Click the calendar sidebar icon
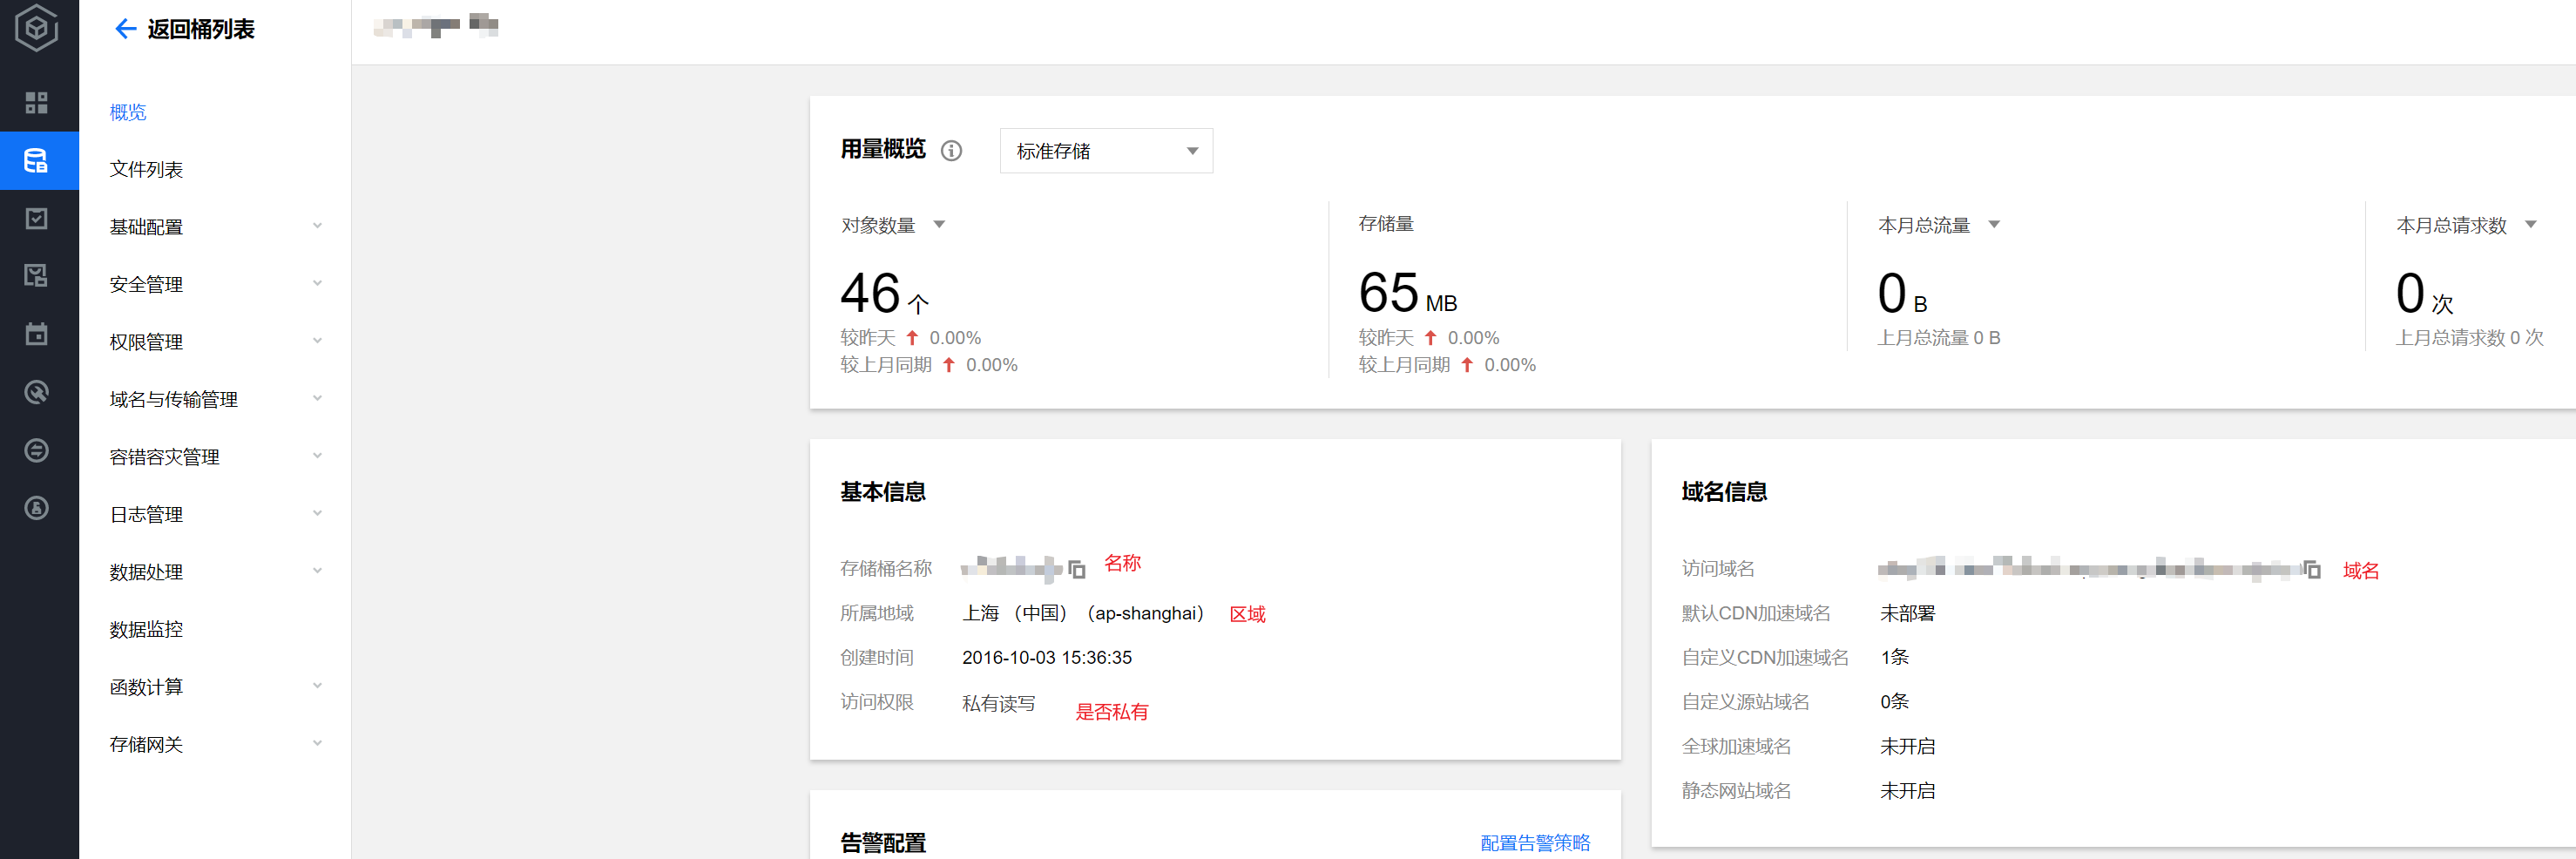The image size is (2576, 859). [37, 334]
